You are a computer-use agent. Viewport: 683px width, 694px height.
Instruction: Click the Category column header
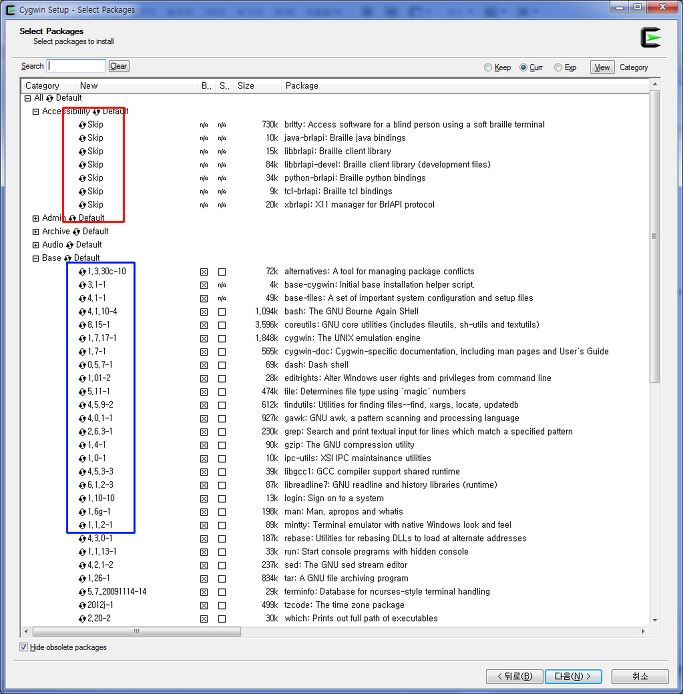point(48,86)
